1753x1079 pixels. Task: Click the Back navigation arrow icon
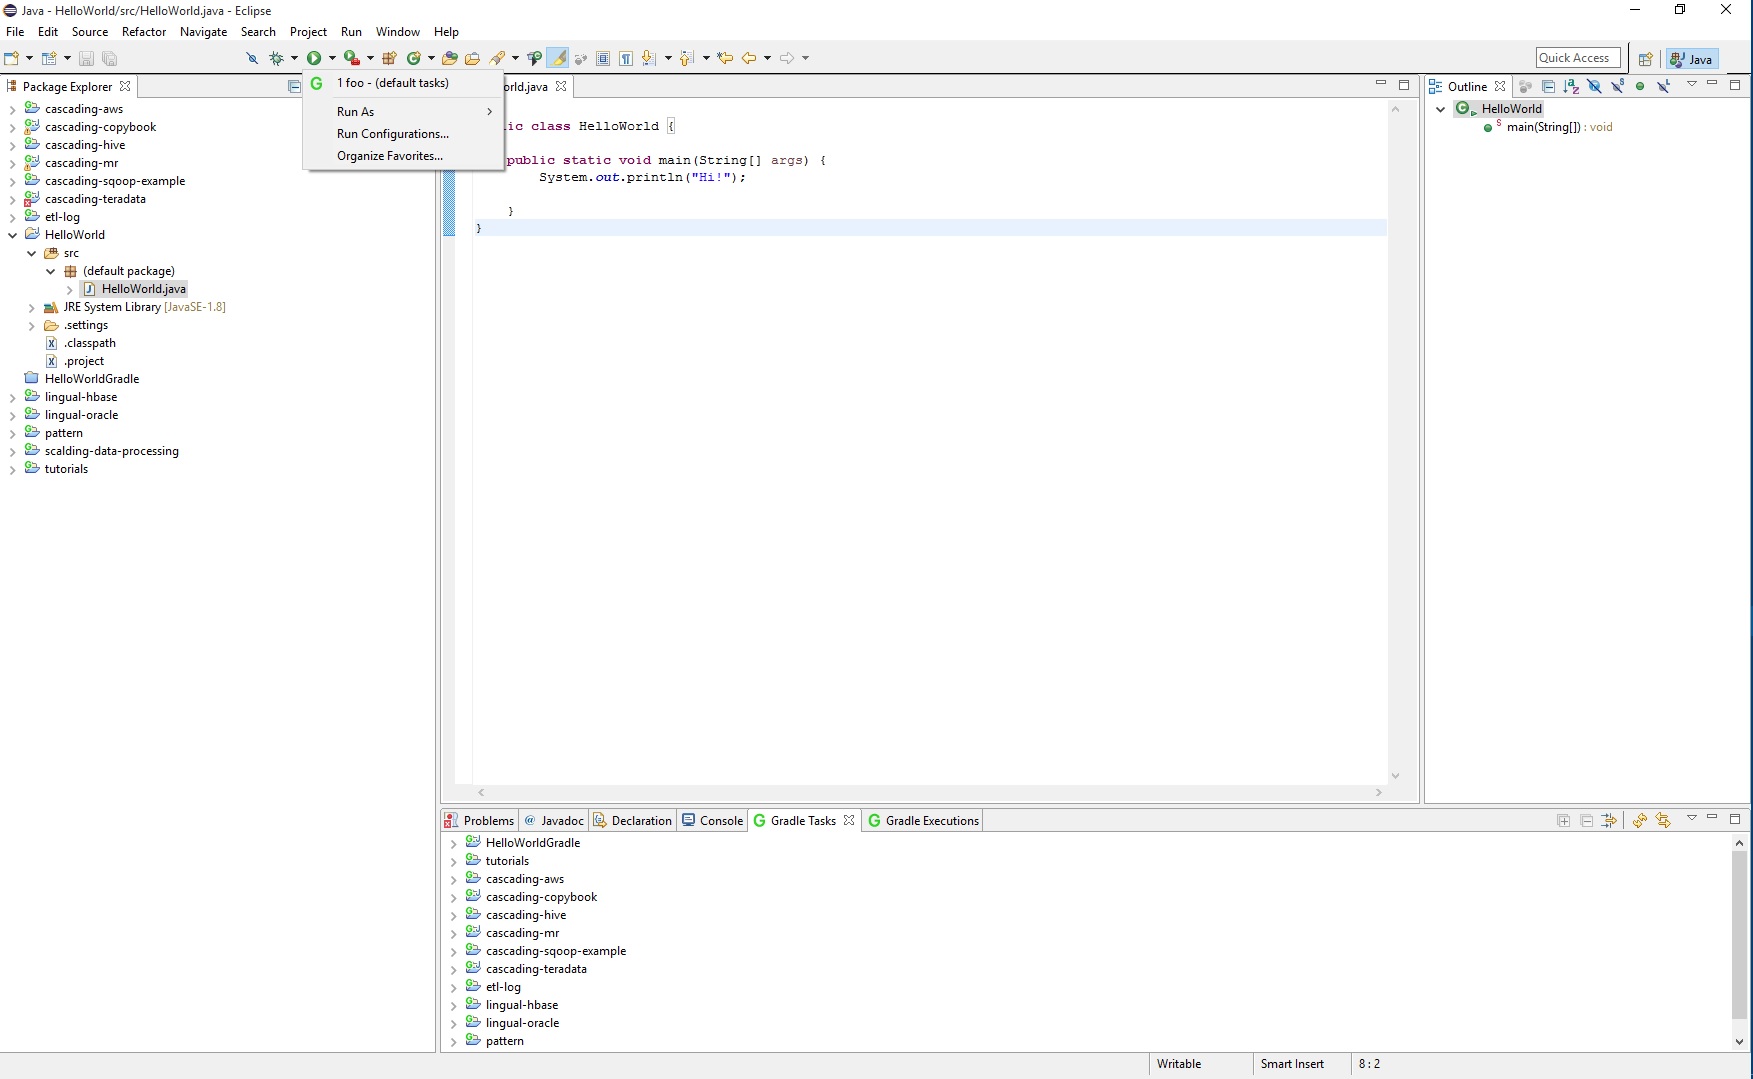coord(749,58)
